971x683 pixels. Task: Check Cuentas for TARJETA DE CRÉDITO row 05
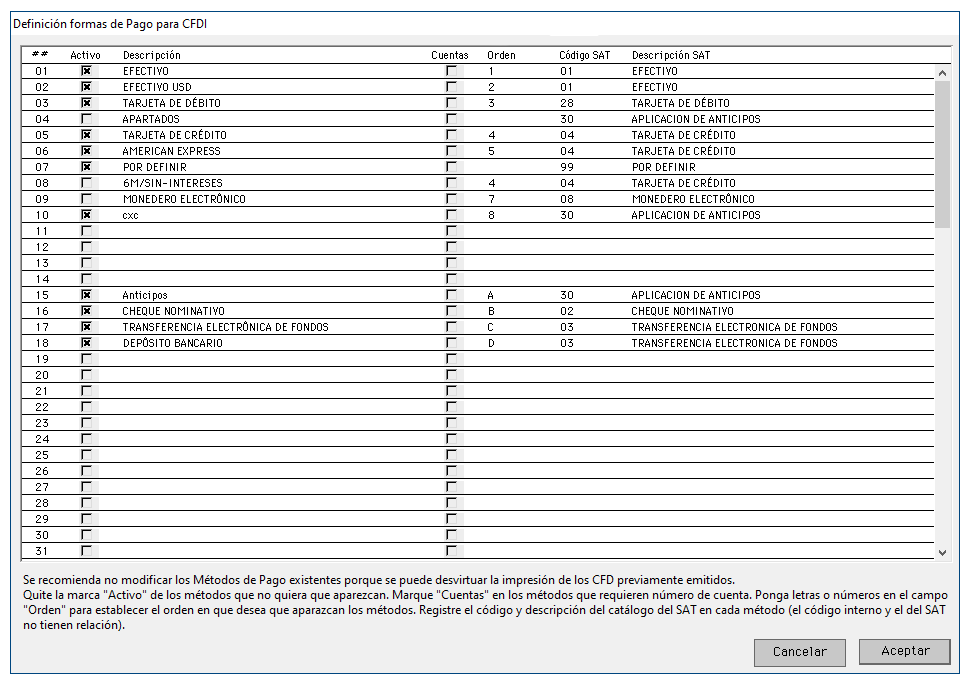451,135
